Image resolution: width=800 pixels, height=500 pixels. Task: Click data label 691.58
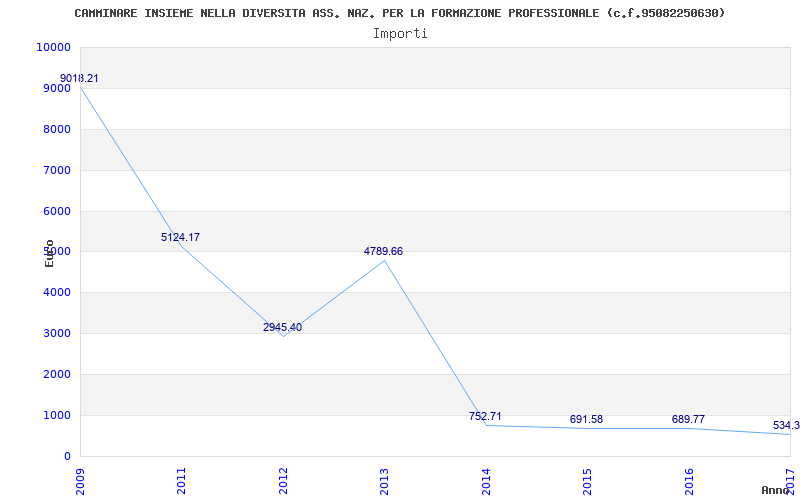(586, 419)
